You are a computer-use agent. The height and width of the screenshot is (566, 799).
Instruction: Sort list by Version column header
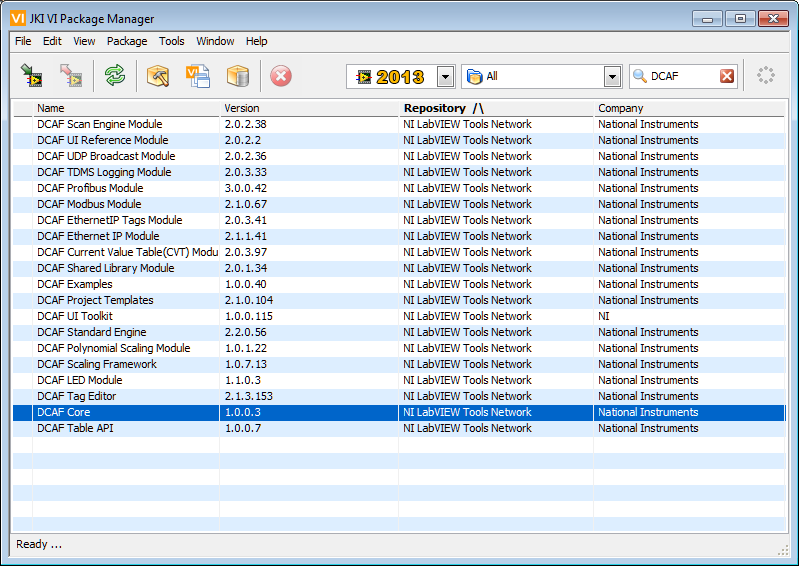(x=241, y=108)
